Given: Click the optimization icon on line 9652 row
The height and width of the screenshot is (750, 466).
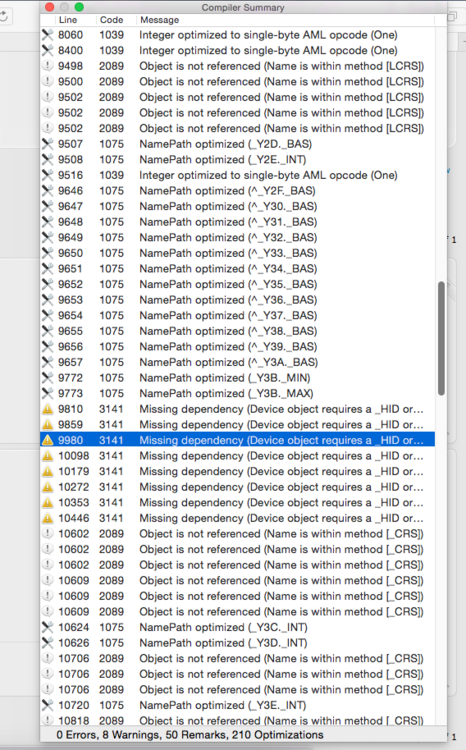Looking at the screenshot, I should coord(47,284).
